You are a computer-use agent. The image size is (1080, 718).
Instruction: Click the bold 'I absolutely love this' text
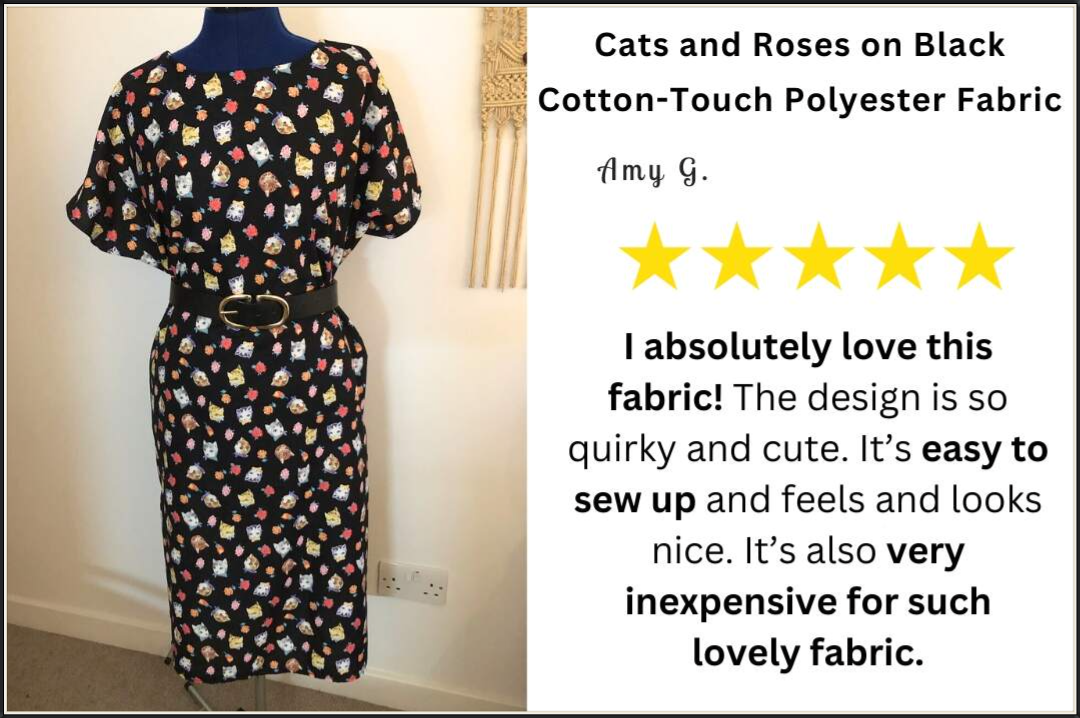point(808,347)
